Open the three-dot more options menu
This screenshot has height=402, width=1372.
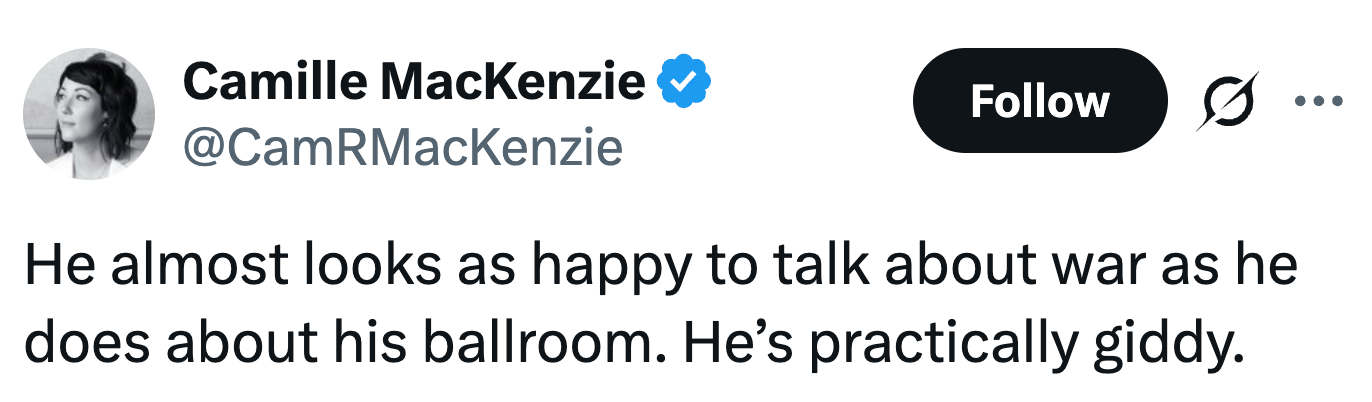coord(1320,101)
